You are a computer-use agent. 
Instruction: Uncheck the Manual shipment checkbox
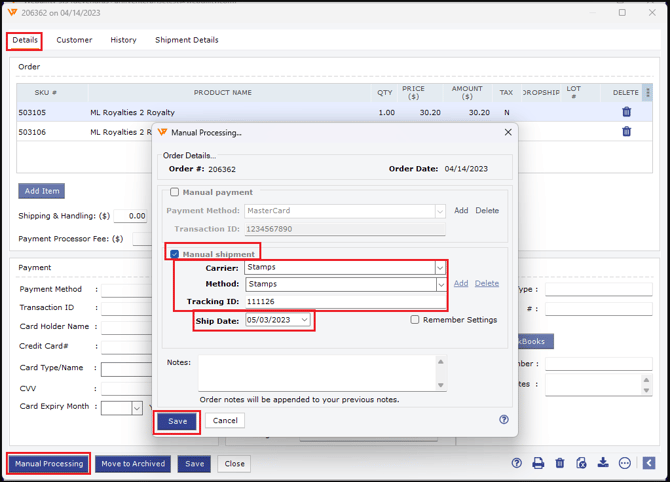tap(175, 254)
